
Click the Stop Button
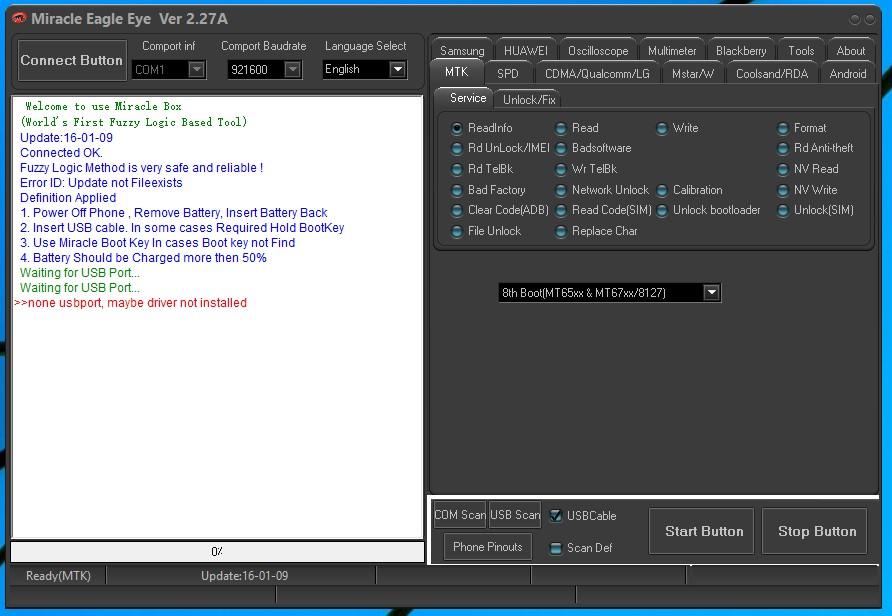click(817, 531)
